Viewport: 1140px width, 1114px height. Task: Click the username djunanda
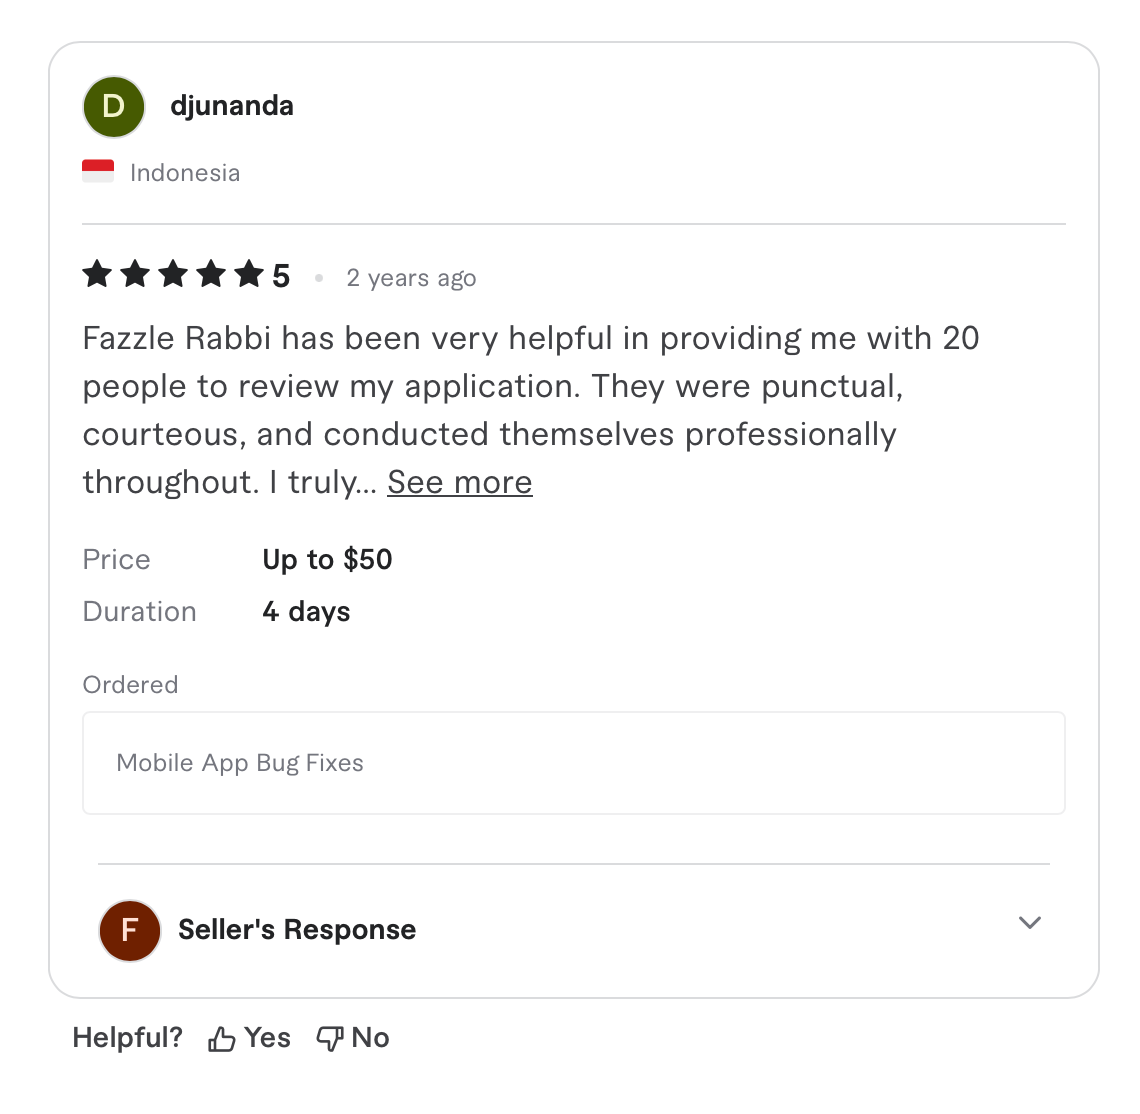(x=232, y=106)
